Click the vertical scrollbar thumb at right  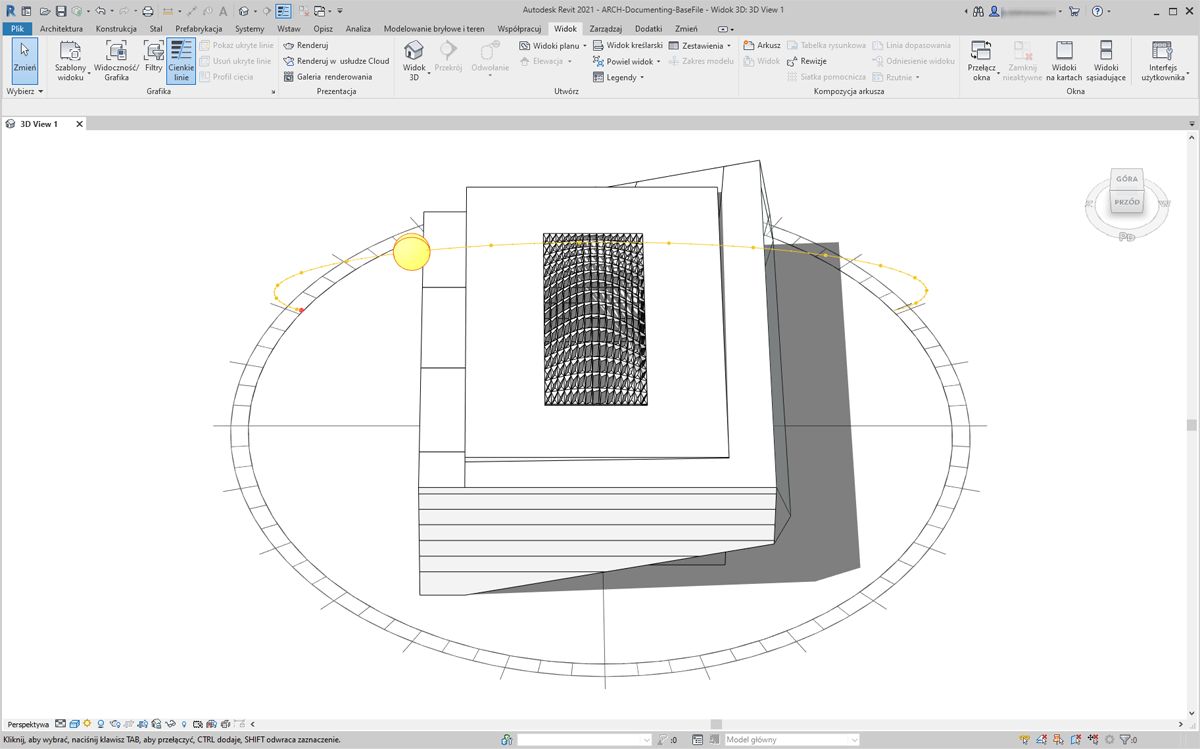(1191, 424)
